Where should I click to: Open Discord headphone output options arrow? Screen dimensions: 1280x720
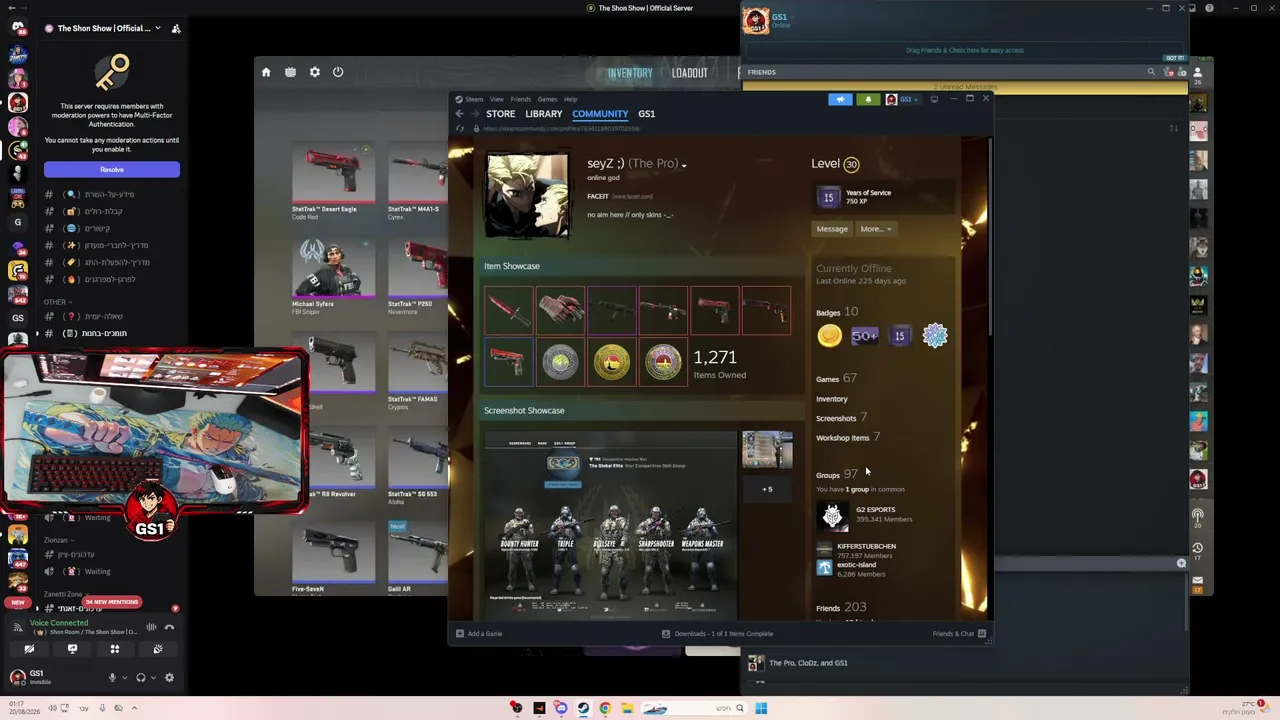click(x=153, y=677)
